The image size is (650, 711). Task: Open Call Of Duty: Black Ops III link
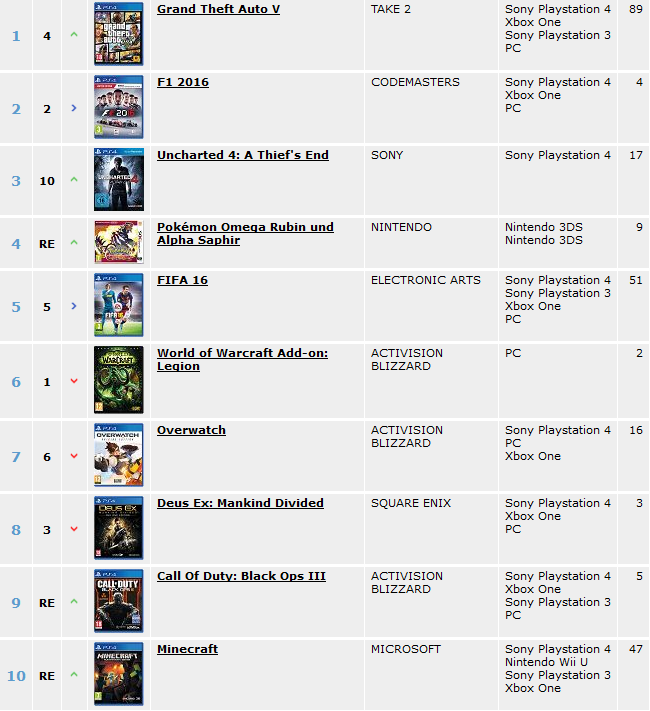(x=241, y=576)
